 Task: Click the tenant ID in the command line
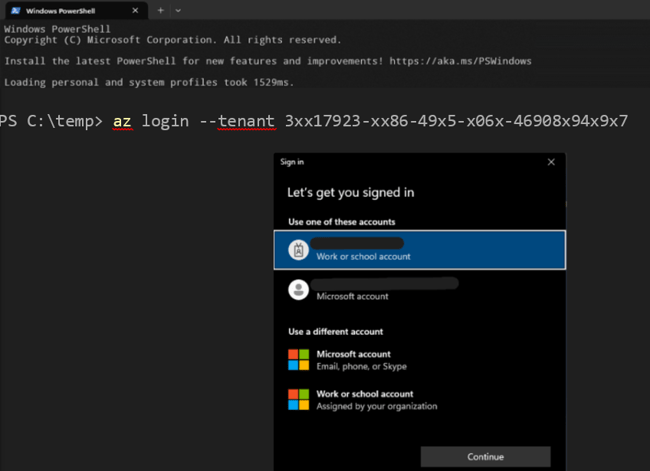click(456, 121)
